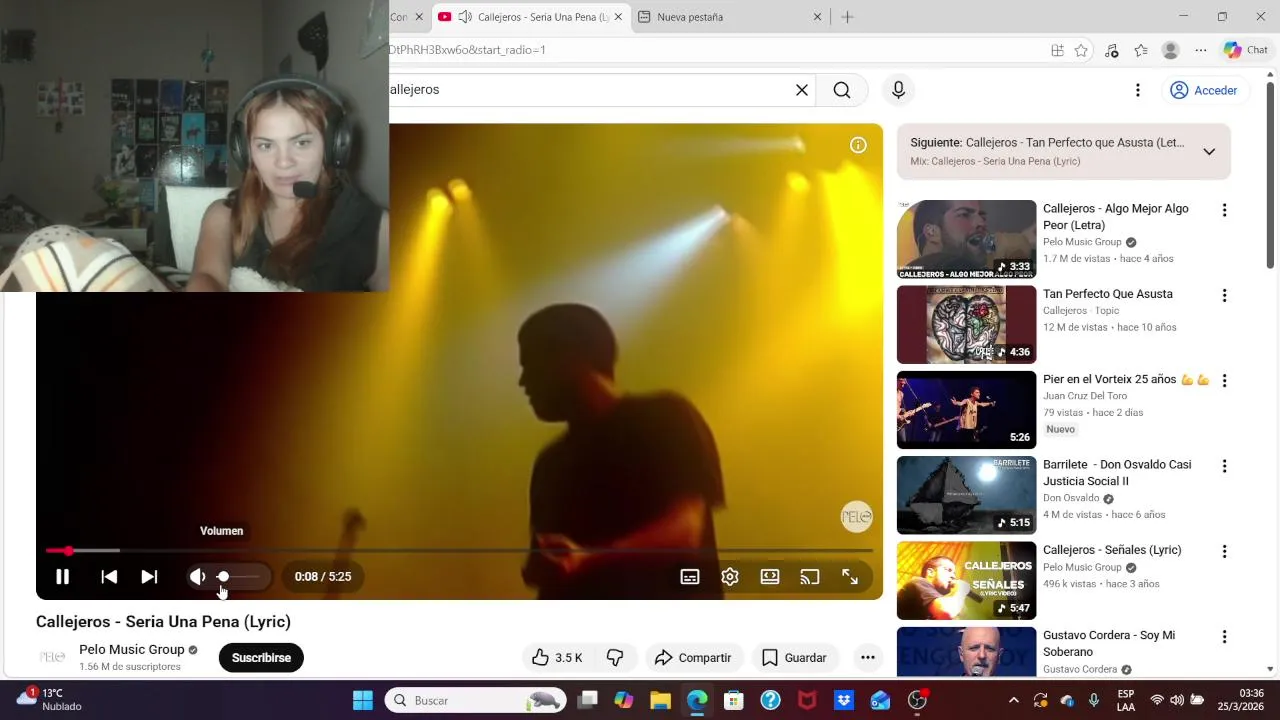Open the weather widget 13°C Nublado
Viewport: 1280px width, 720px height.
[x=50, y=700]
